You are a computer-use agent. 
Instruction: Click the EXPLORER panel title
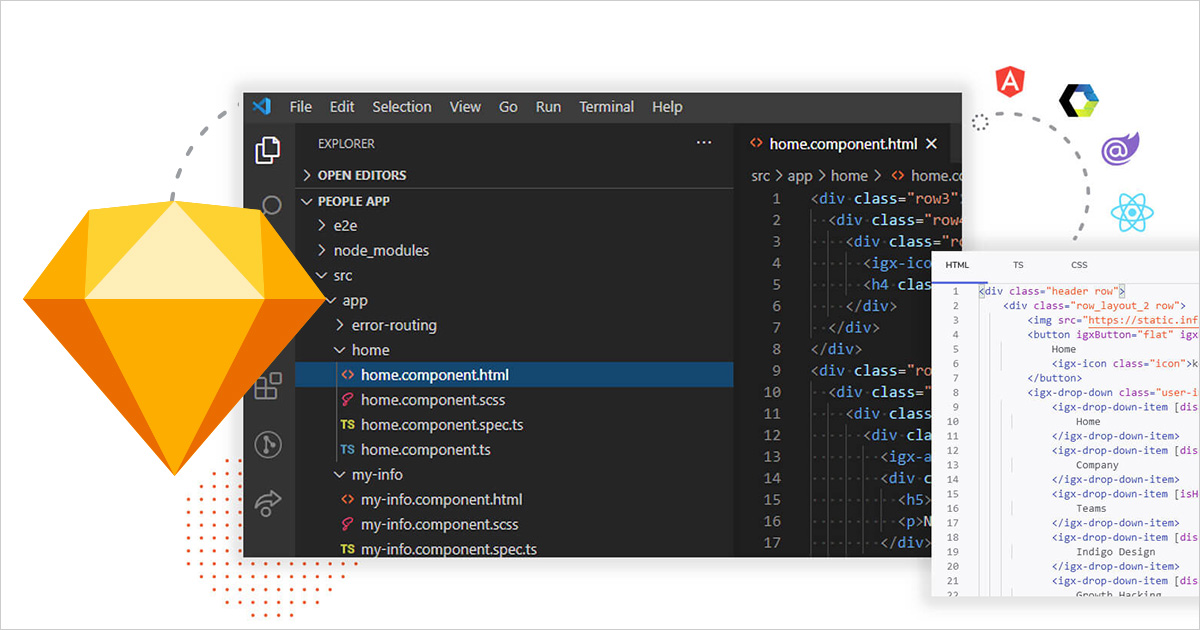point(346,144)
